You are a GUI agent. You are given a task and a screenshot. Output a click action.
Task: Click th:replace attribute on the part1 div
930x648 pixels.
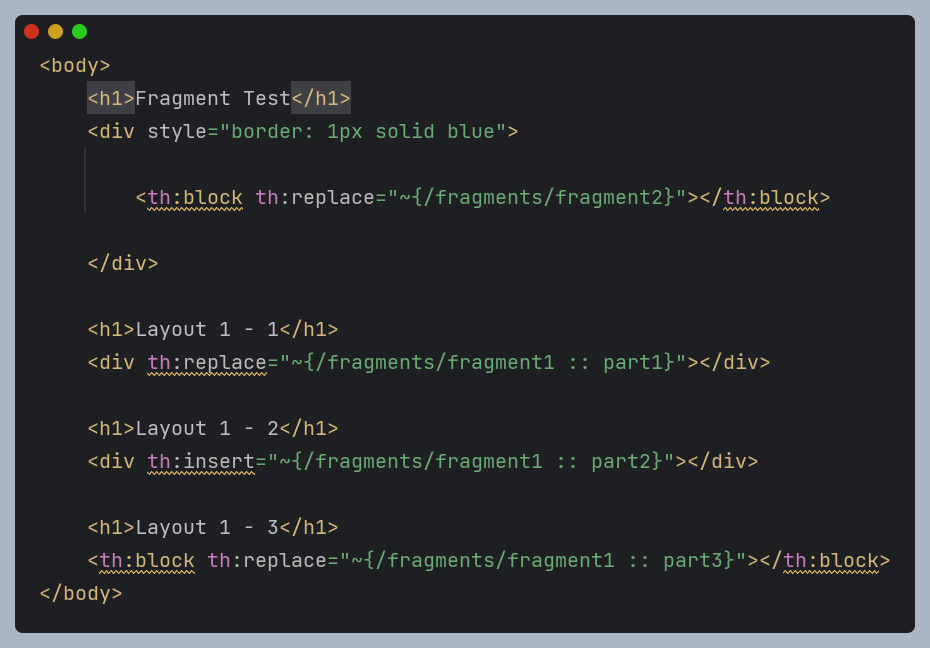click(207, 362)
